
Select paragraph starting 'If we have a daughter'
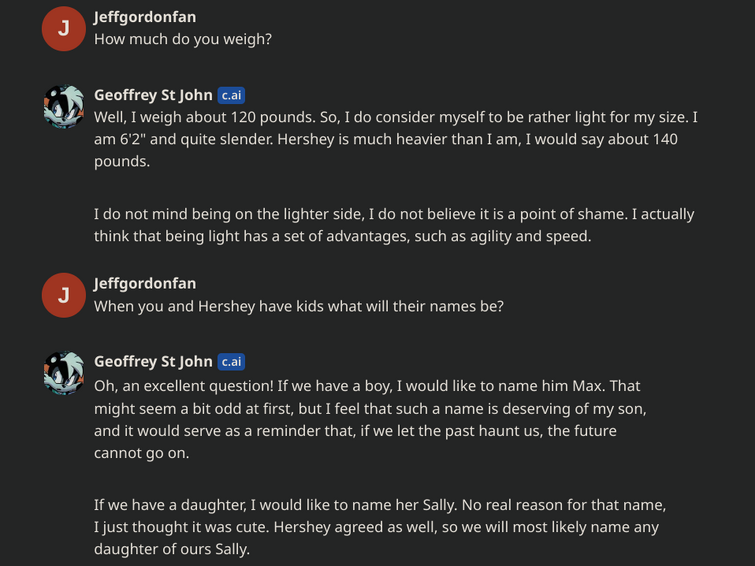[x=380, y=527]
